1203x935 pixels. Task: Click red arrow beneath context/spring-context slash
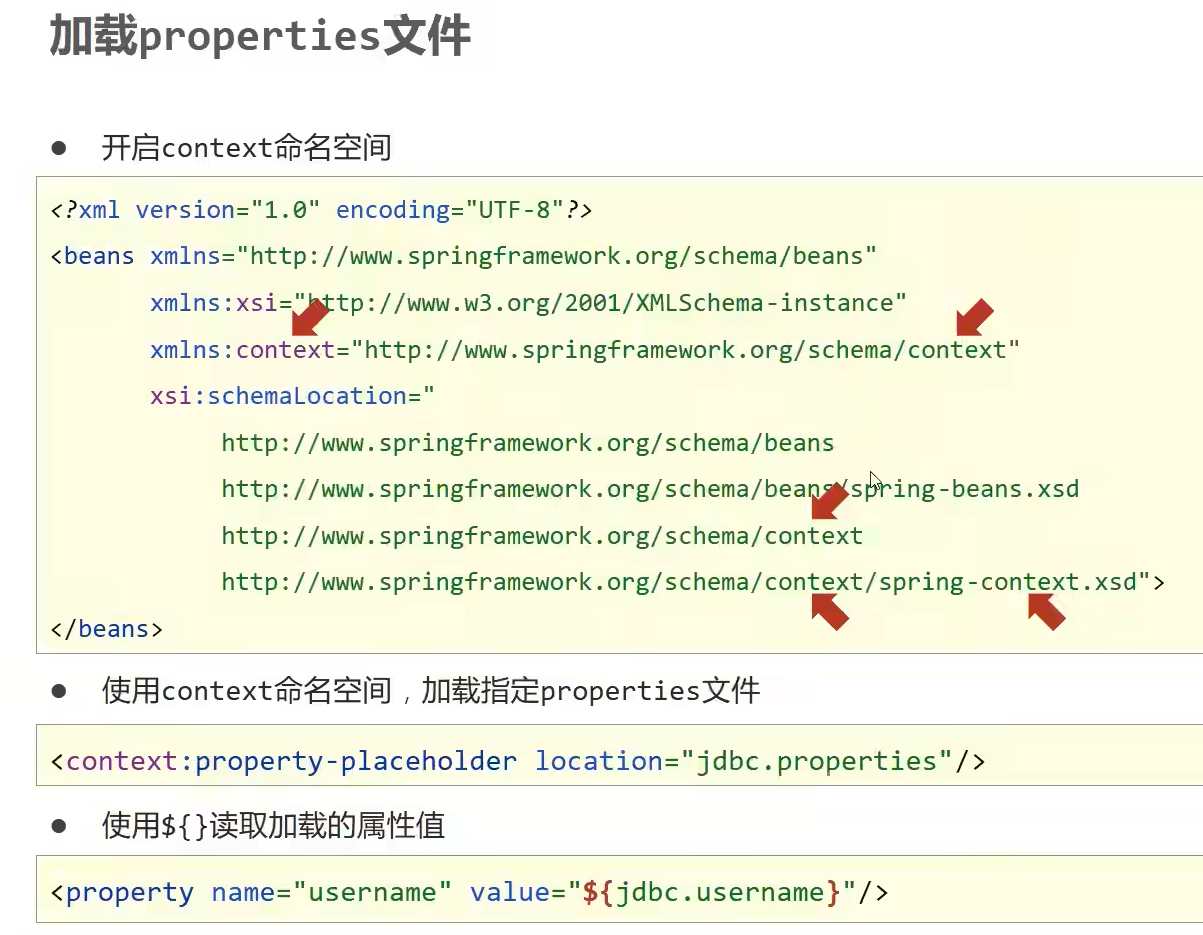coord(829,610)
